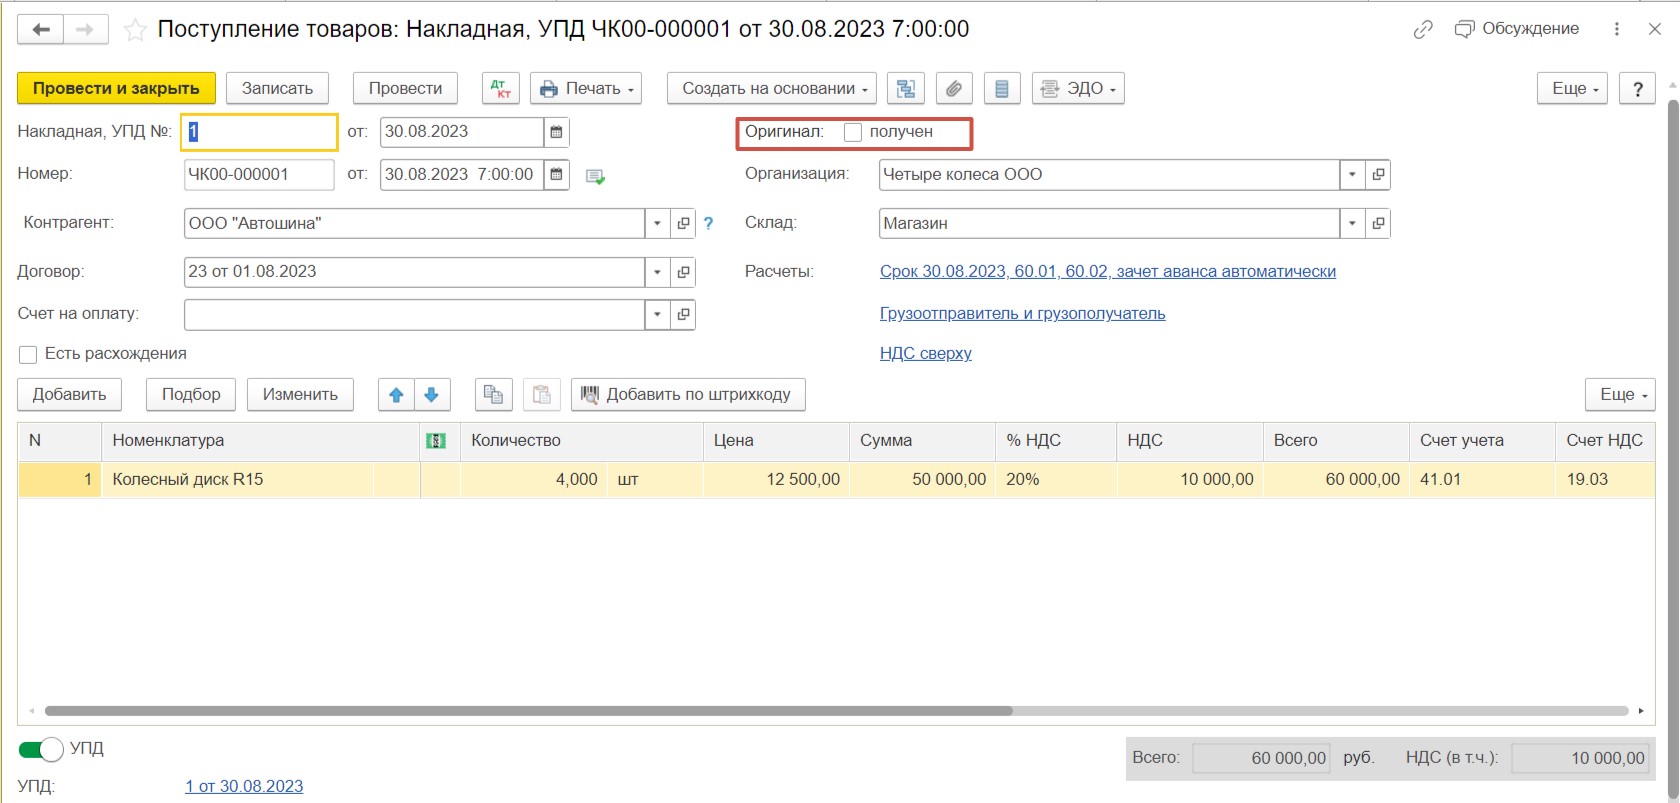The image size is (1680, 803).
Task: Copy the document link icon
Action: pos(1422,30)
